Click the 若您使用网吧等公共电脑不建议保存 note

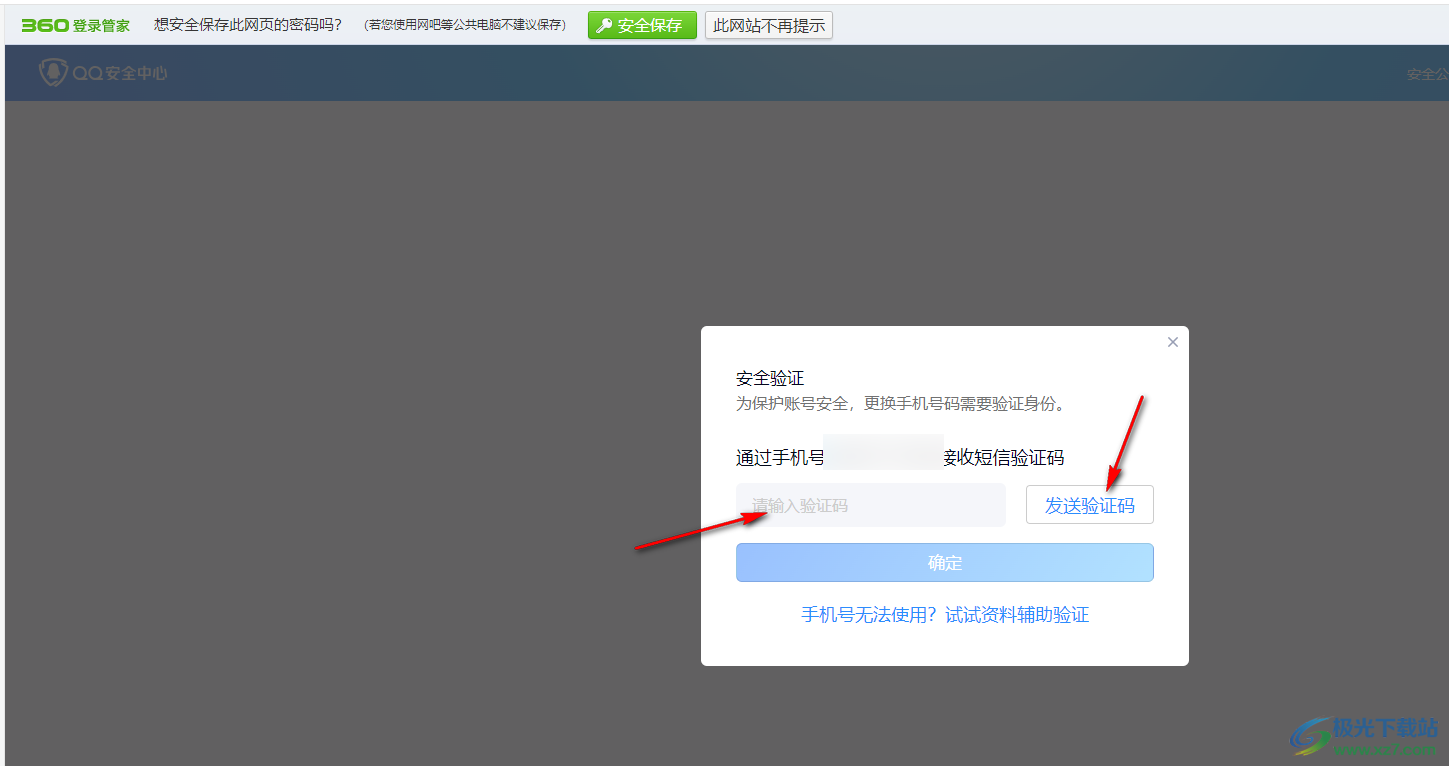pos(465,25)
